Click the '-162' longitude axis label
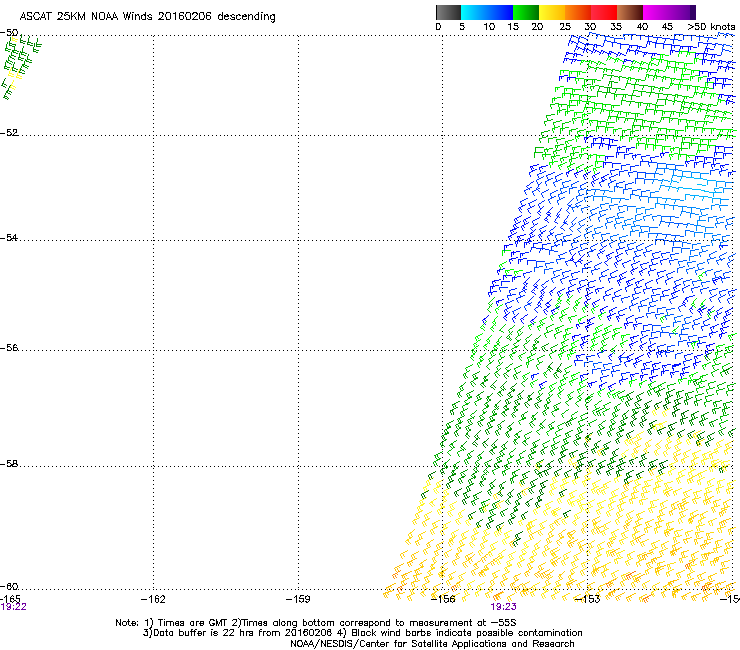740x650 pixels. point(153,599)
